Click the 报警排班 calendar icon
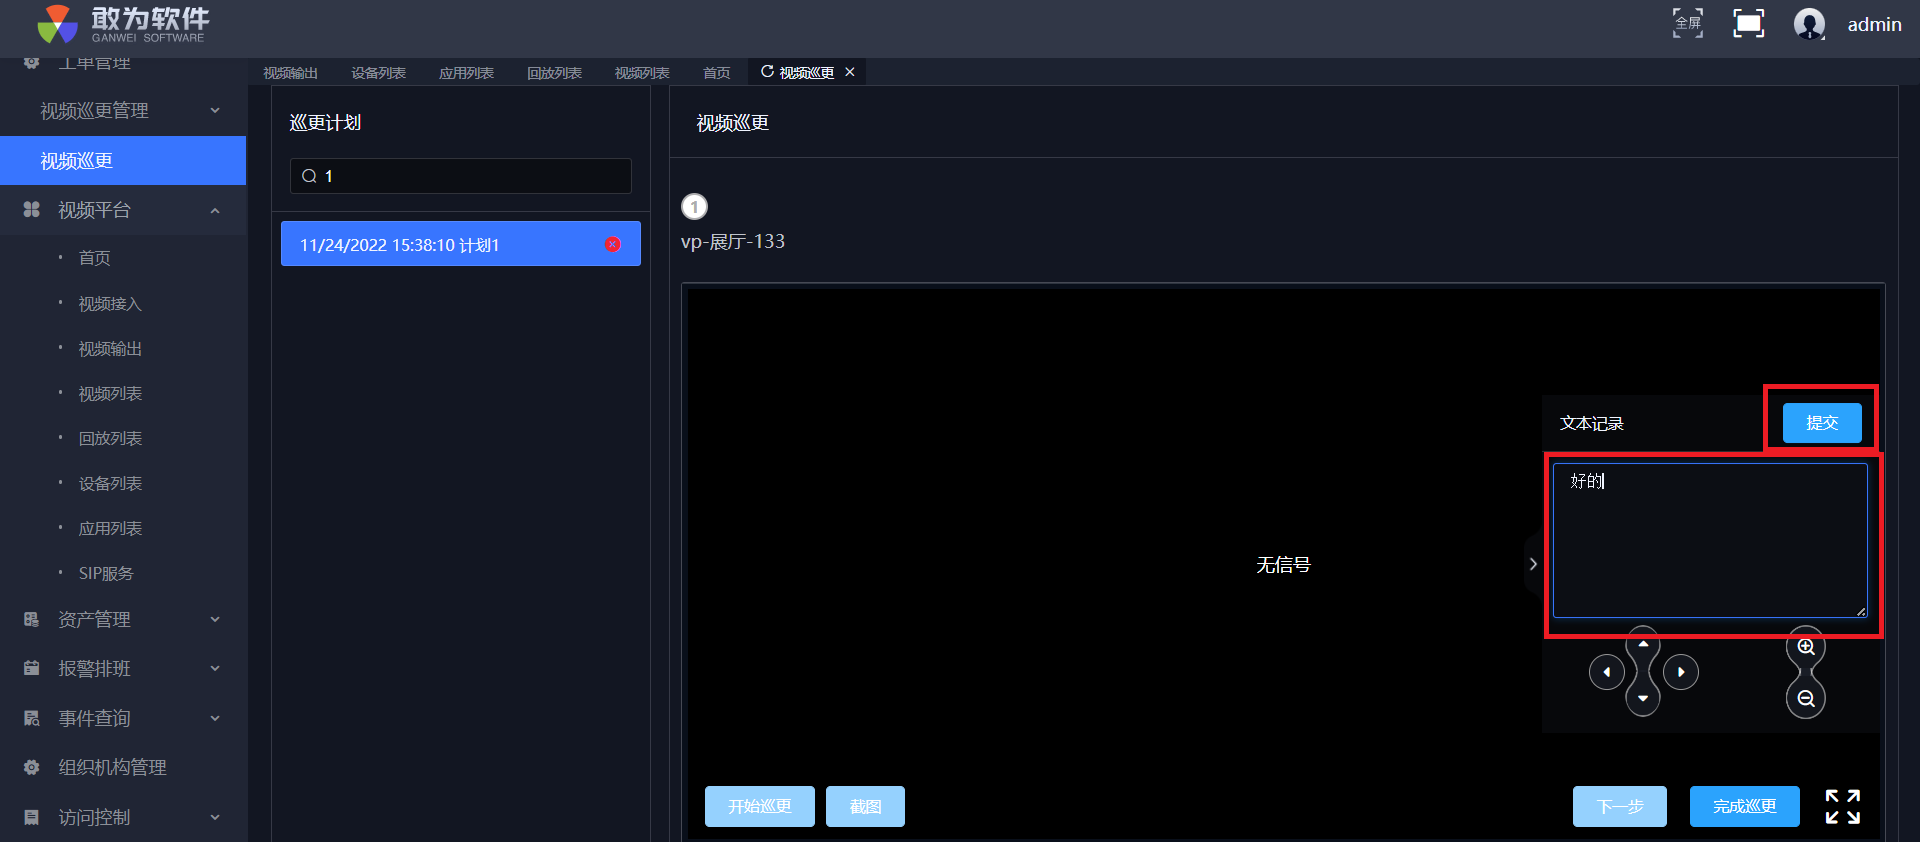1920x842 pixels. (x=32, y=669)
